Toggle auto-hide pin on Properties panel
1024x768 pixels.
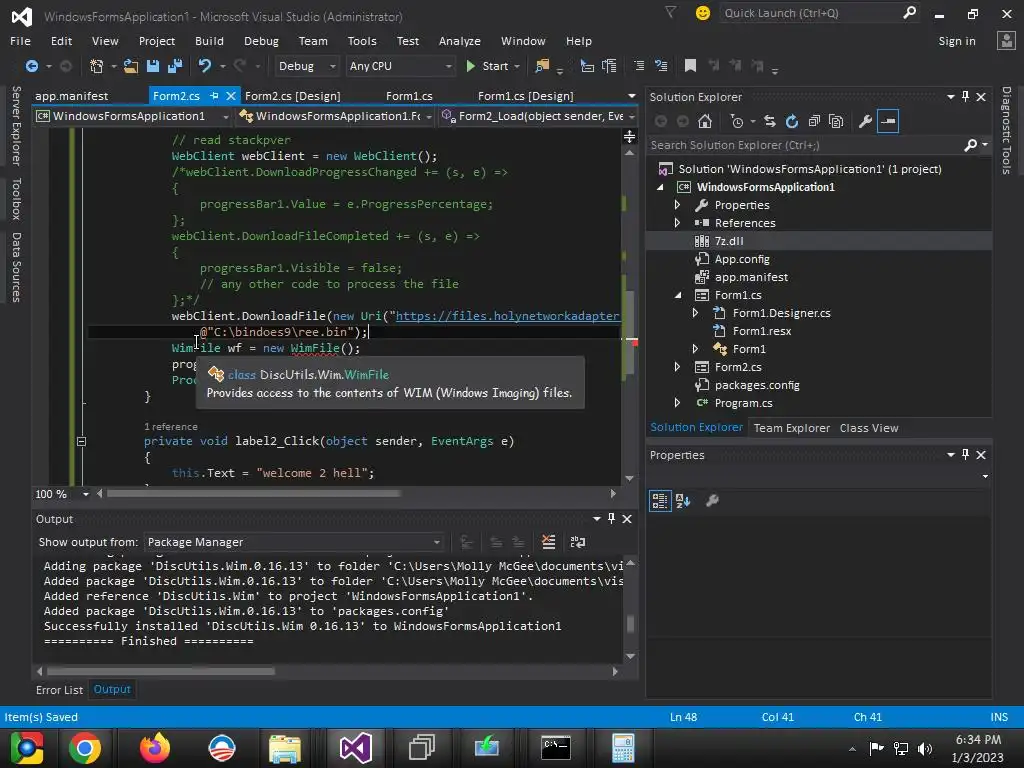965,455
